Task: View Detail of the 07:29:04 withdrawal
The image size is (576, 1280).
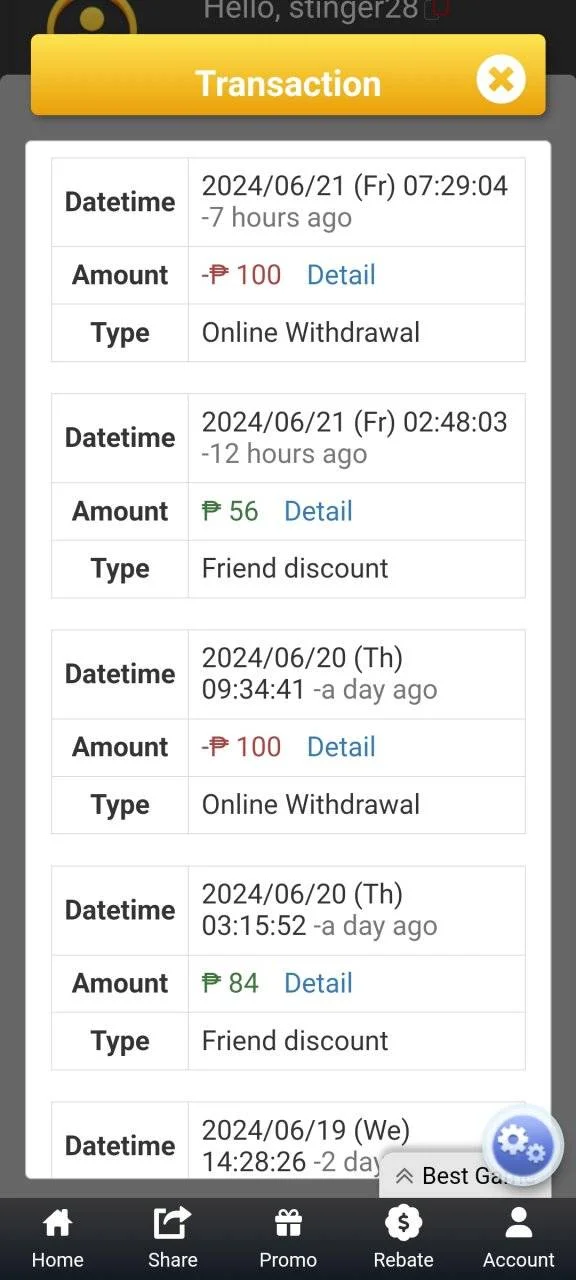Action: click(x=341, y=275)
